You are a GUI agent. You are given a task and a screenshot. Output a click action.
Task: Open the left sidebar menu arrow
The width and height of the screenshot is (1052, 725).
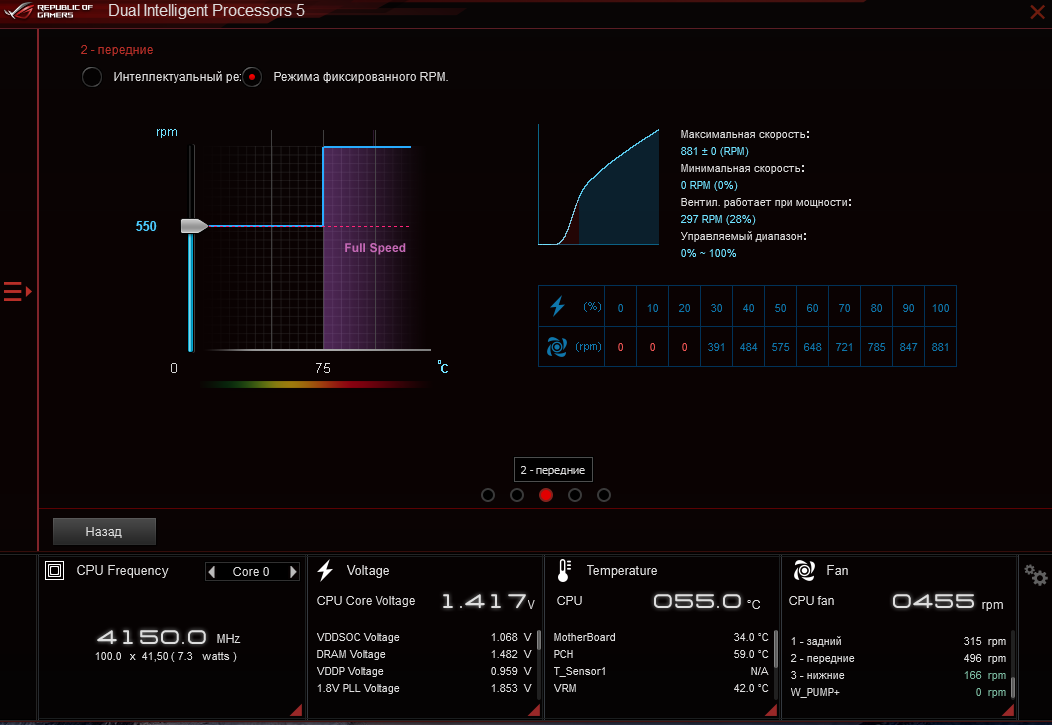17,291
